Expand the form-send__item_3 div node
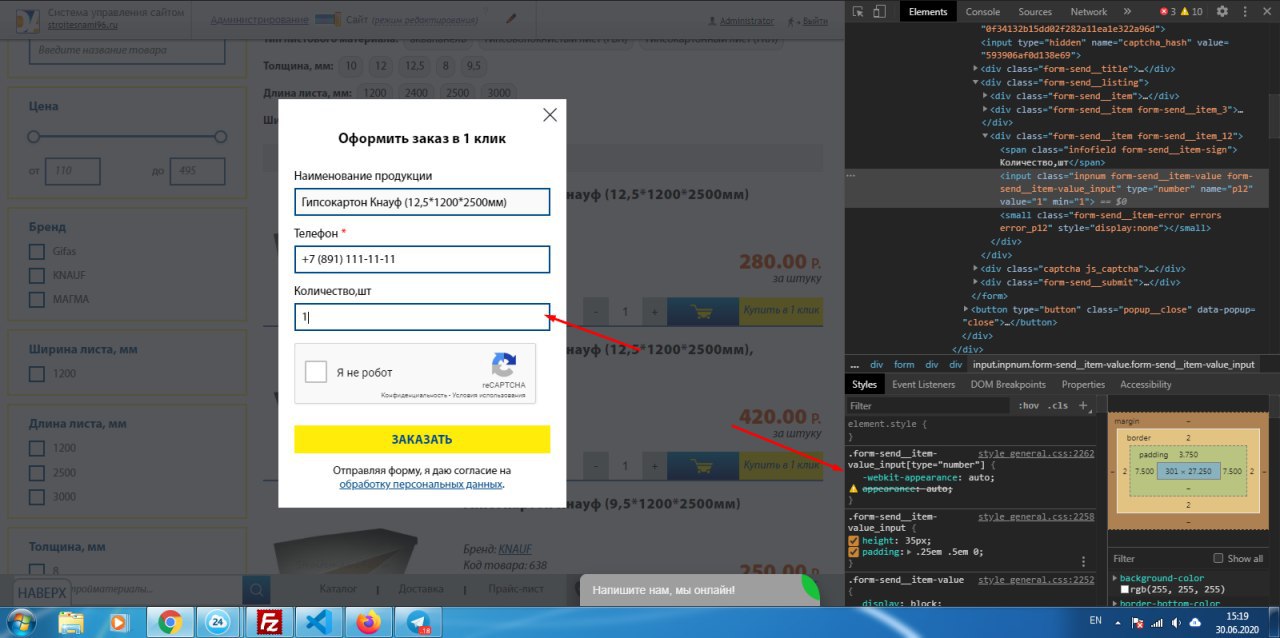Image resolution: width=1280 pixels, height=638 pixels. click(985, 109)
